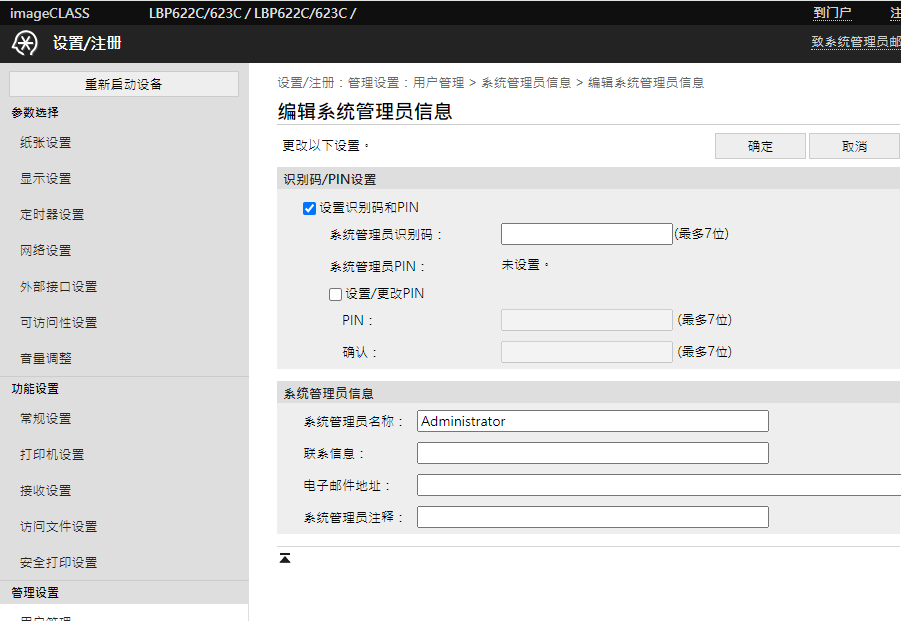Click the 取消 button

click(854, 146)
